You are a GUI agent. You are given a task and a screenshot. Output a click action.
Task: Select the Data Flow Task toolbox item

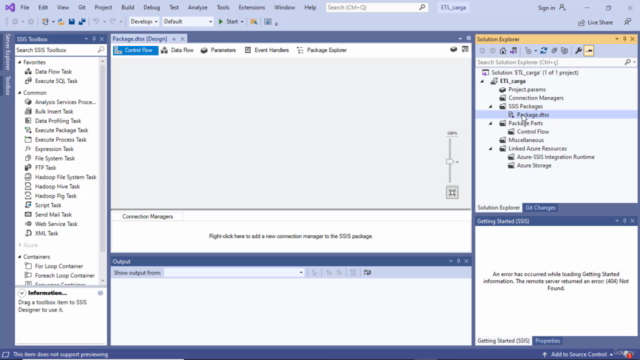pos(53,71)
